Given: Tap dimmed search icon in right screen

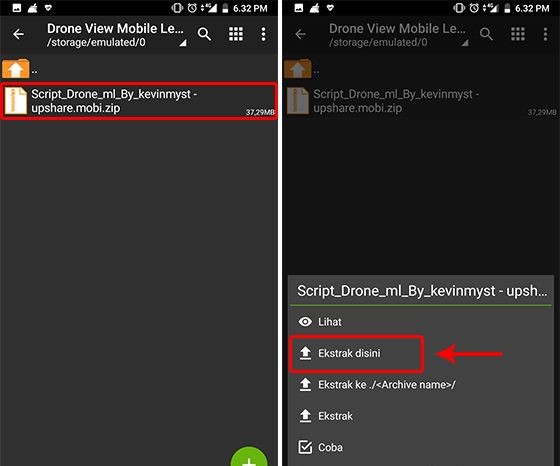Looking at the screenshot, I should (x=486, y=34).
